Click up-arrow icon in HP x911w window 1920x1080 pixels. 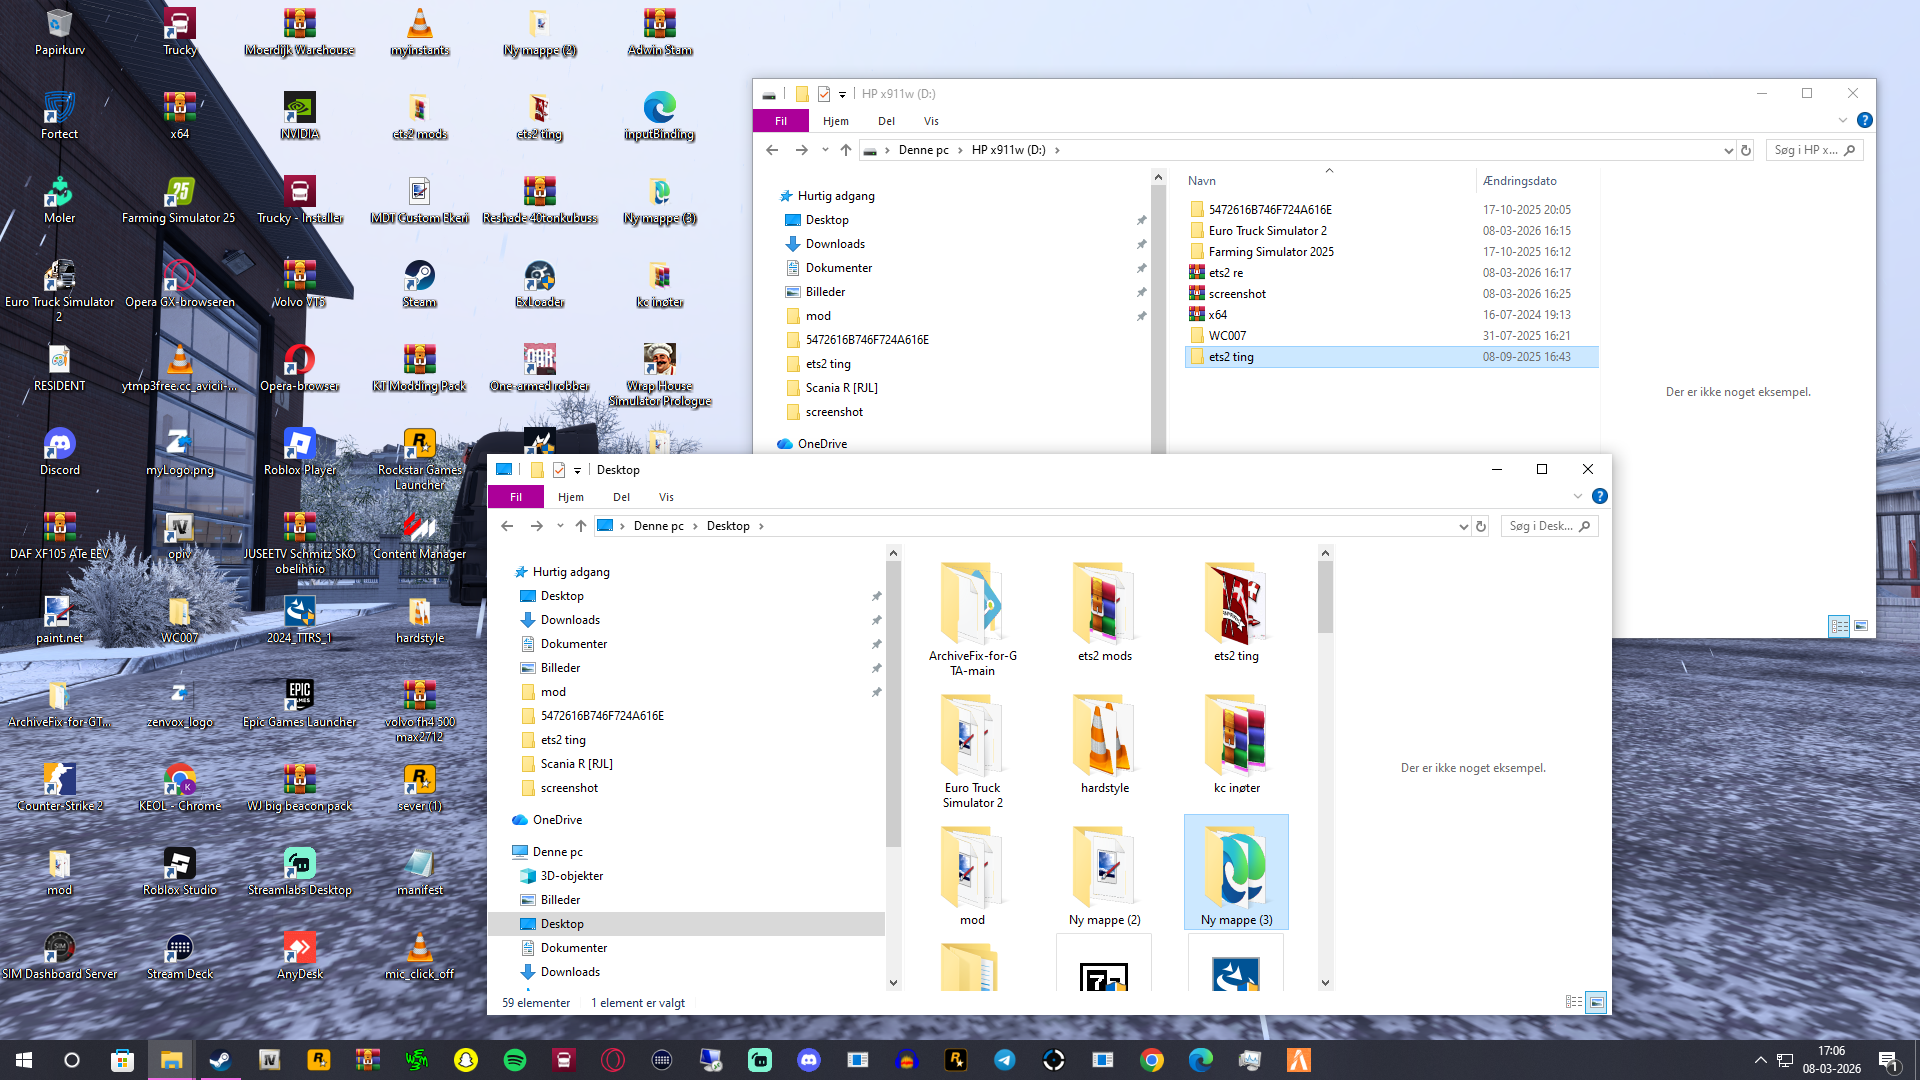(x=846, y=150)
